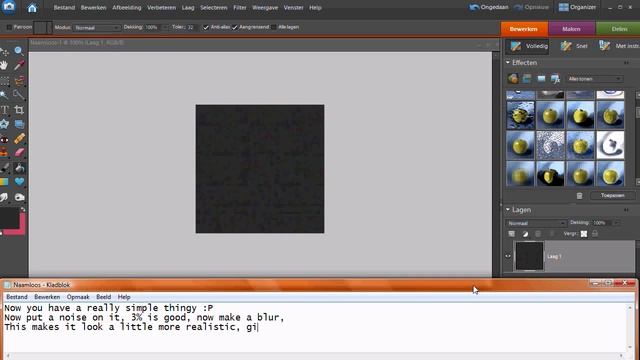Open the Lagen blend mode Normaal dropdown

tap(536, 223)
